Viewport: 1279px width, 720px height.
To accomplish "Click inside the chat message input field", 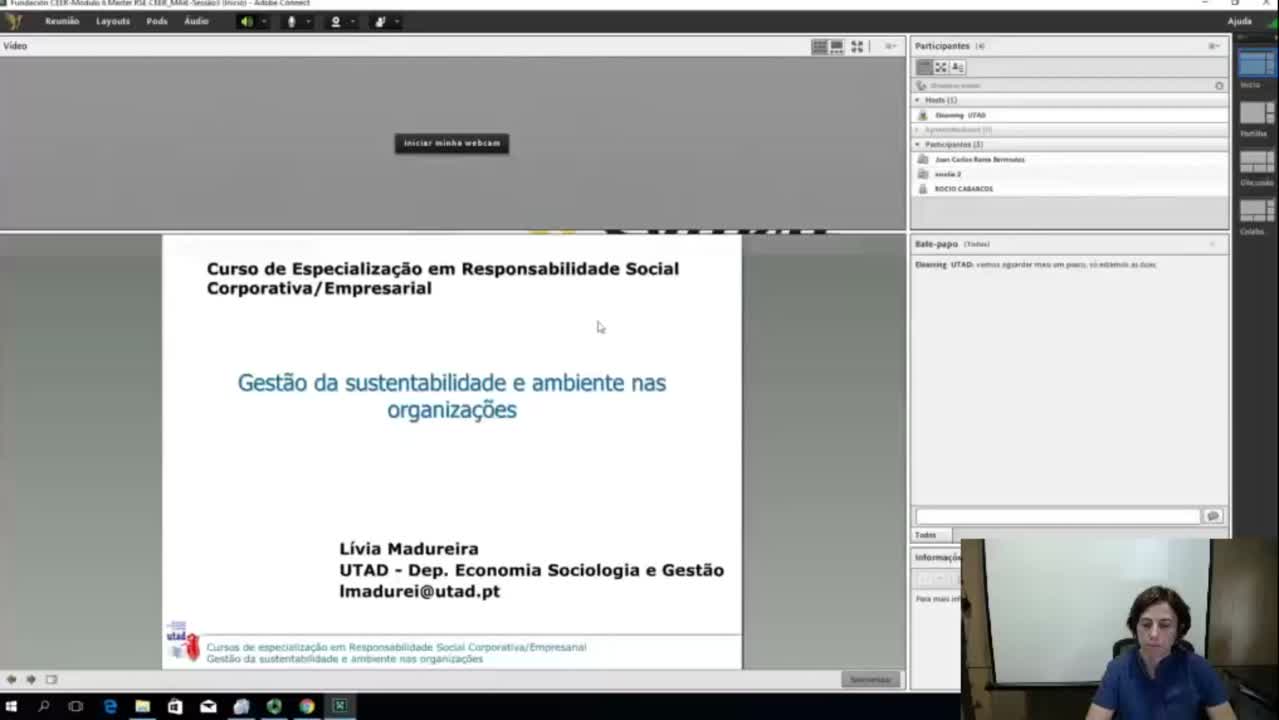I will 1057,515.
